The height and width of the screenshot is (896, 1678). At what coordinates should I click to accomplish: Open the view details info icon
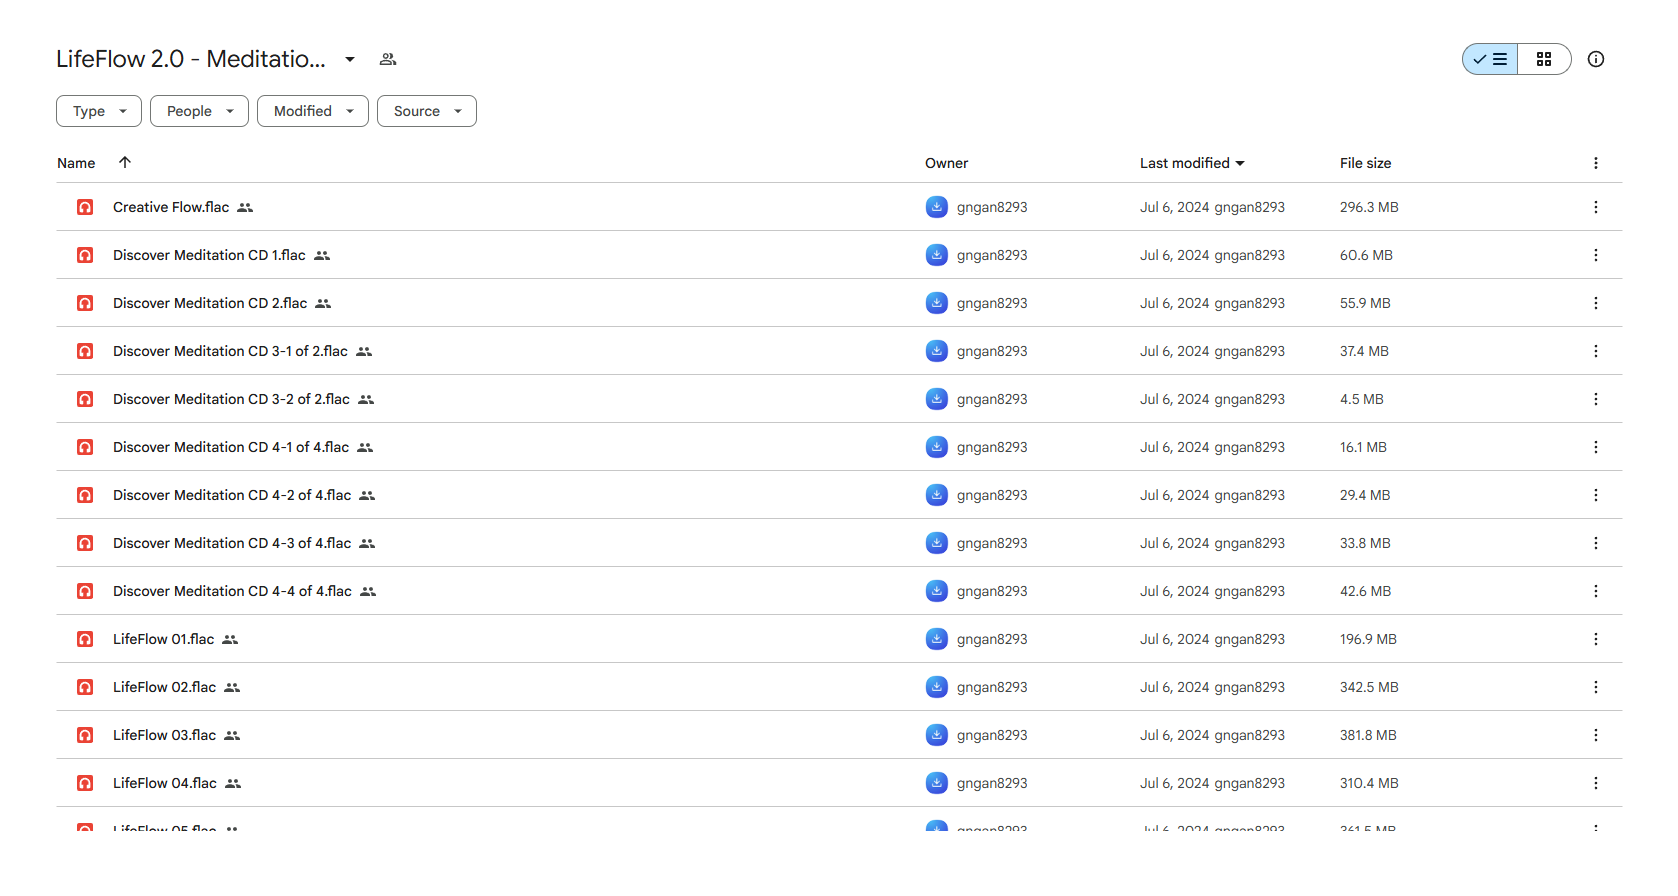coord(1596,59)
